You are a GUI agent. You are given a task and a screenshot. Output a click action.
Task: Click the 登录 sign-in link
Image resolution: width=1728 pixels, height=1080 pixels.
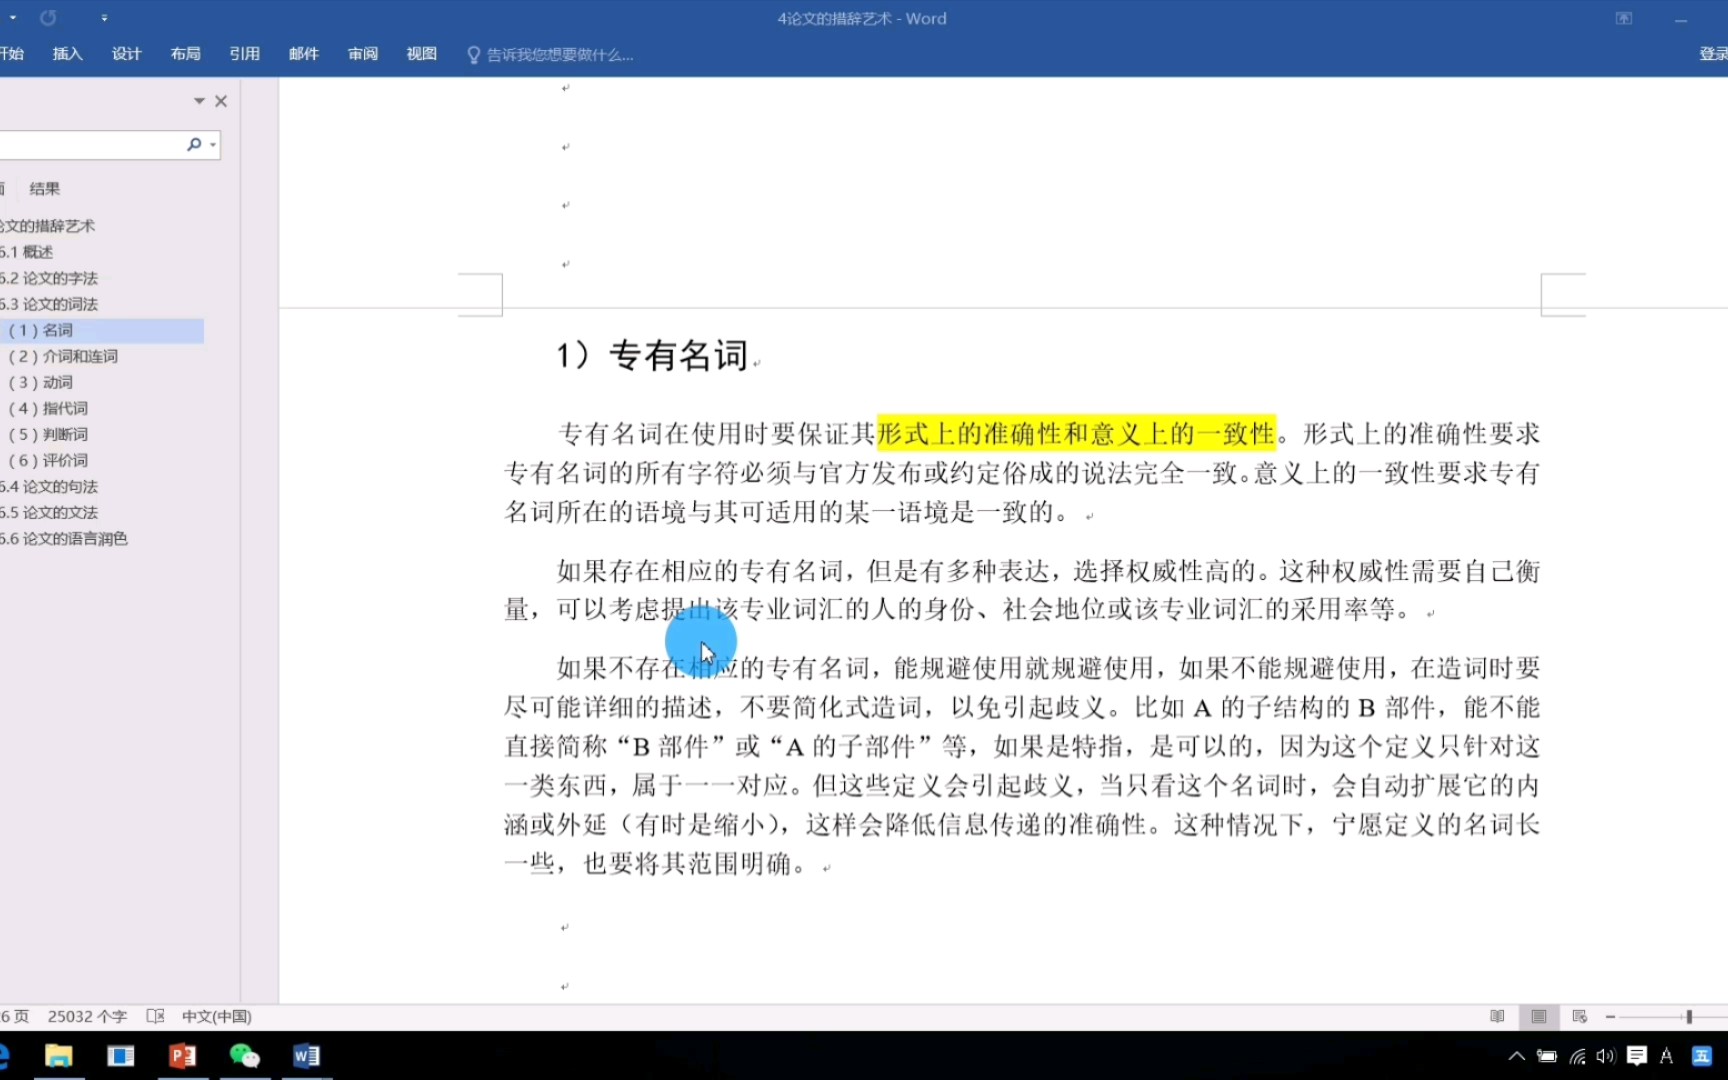(x=1713, y=54)
